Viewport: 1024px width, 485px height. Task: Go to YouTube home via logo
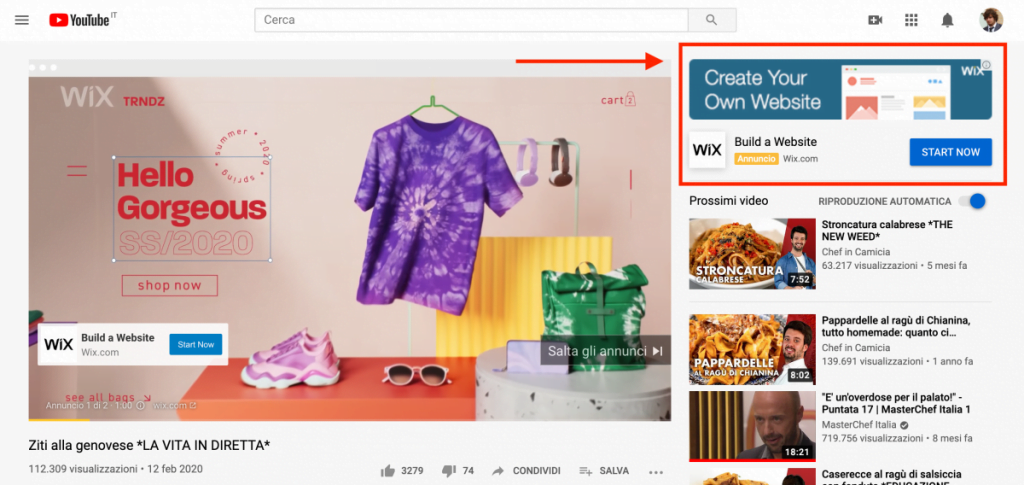[82, 20]
